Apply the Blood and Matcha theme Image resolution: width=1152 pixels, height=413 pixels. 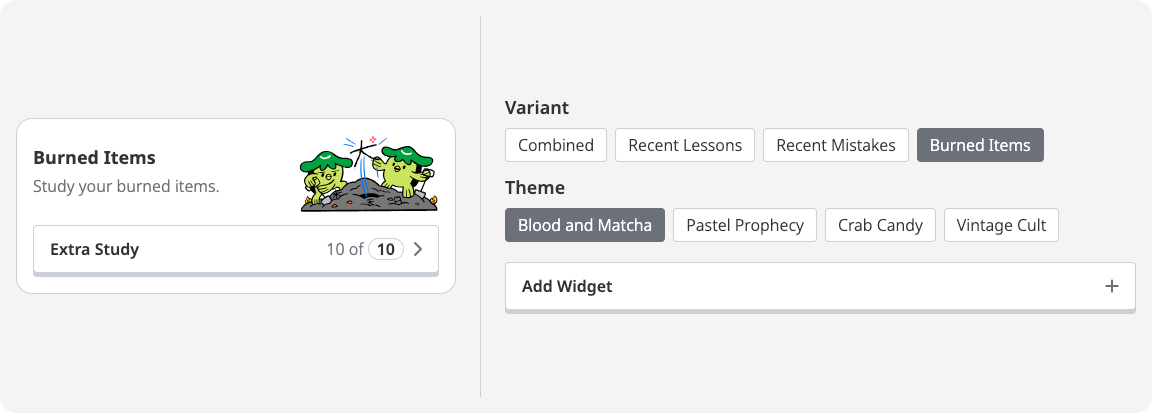(x=585, y=225)
